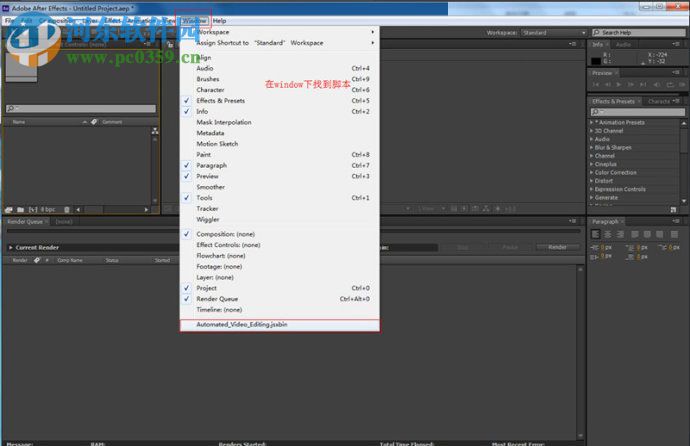Create a new folder in Project panel
The height and width of the screenshot is (446, 690).
(20, 210)
